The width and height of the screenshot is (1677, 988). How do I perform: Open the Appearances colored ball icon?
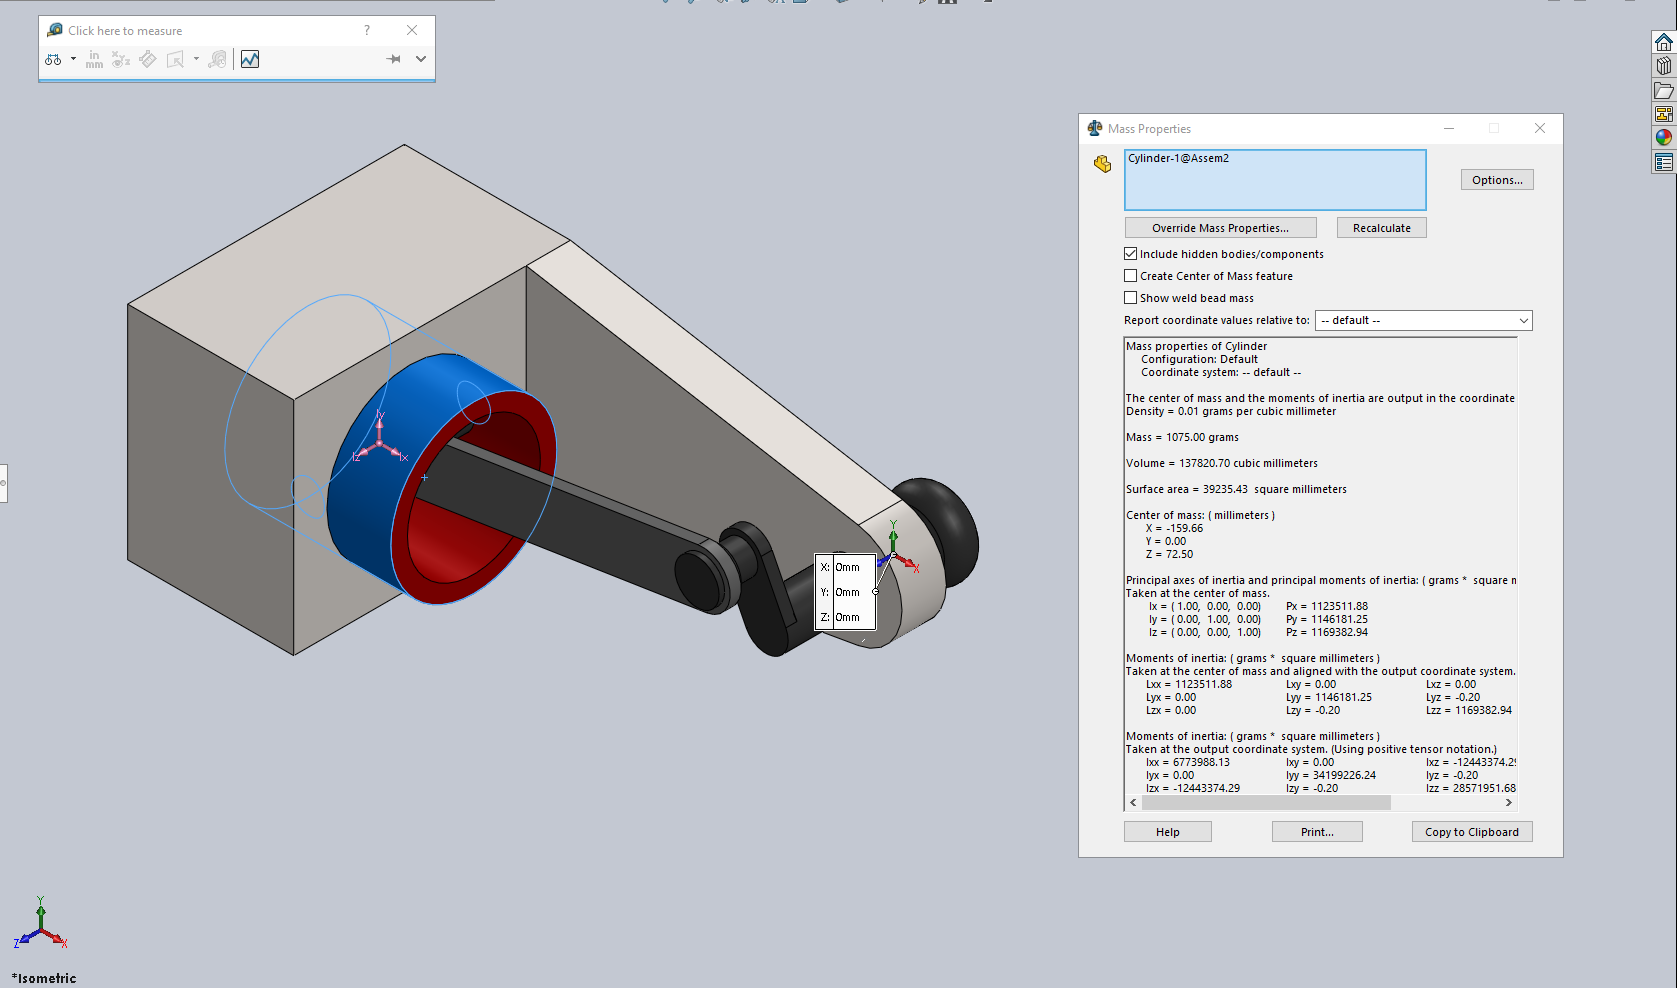pos(1664,138)
